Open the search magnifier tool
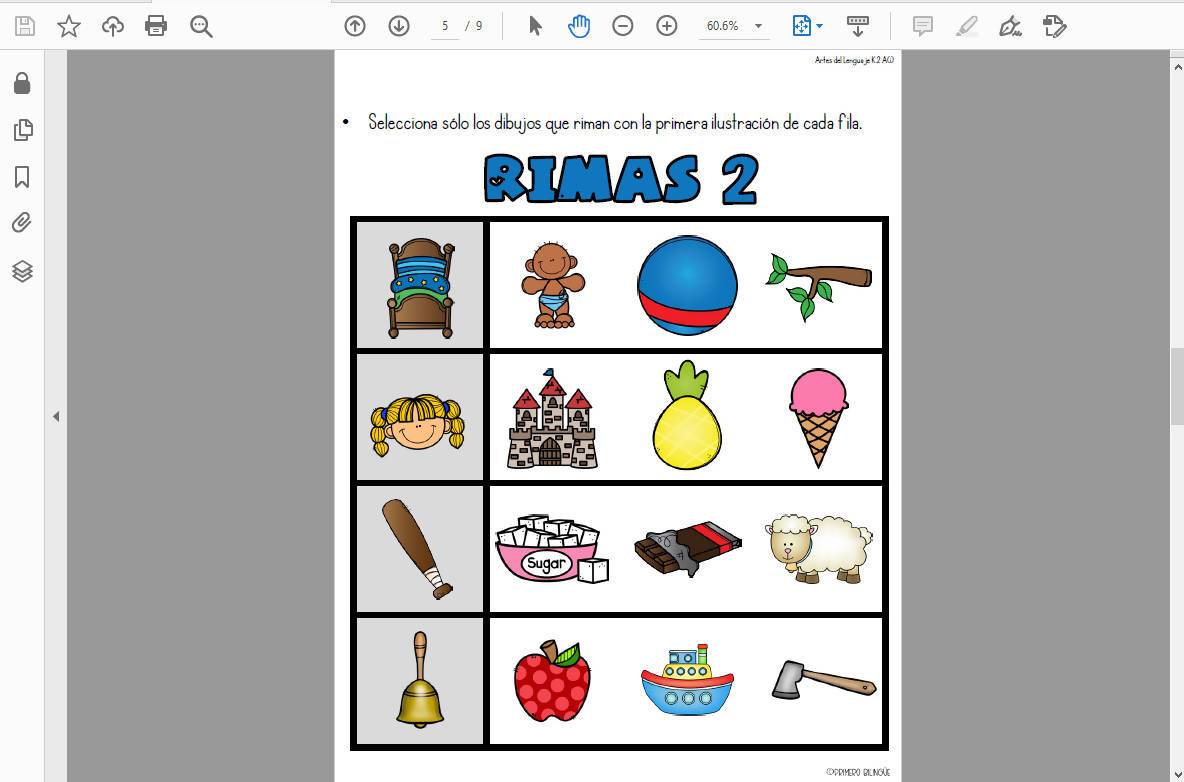This screenshot has height=782, width=1184. [x=200, y=26]
